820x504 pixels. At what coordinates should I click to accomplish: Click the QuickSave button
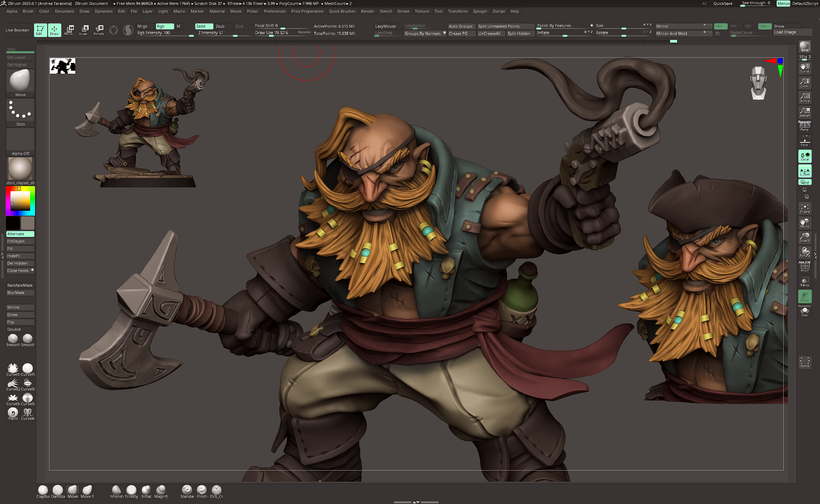tap(723, 4)
